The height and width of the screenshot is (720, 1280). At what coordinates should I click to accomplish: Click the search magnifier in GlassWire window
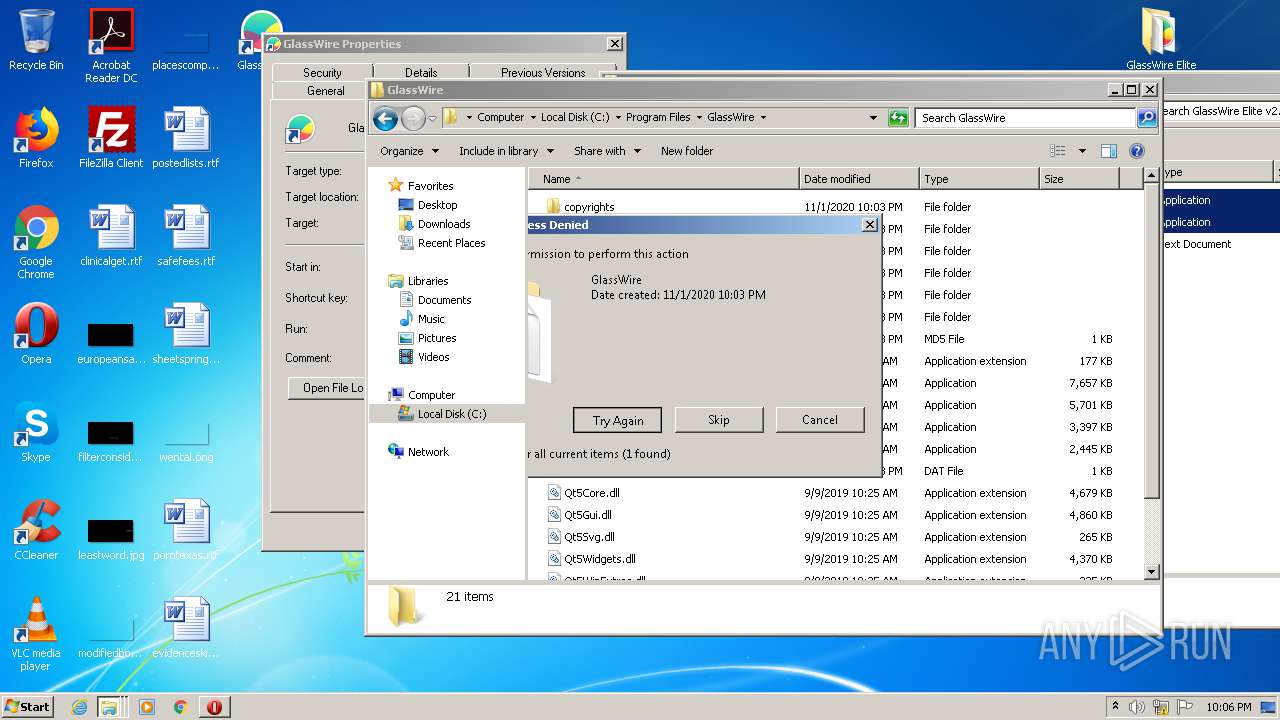pos(1147,118)
